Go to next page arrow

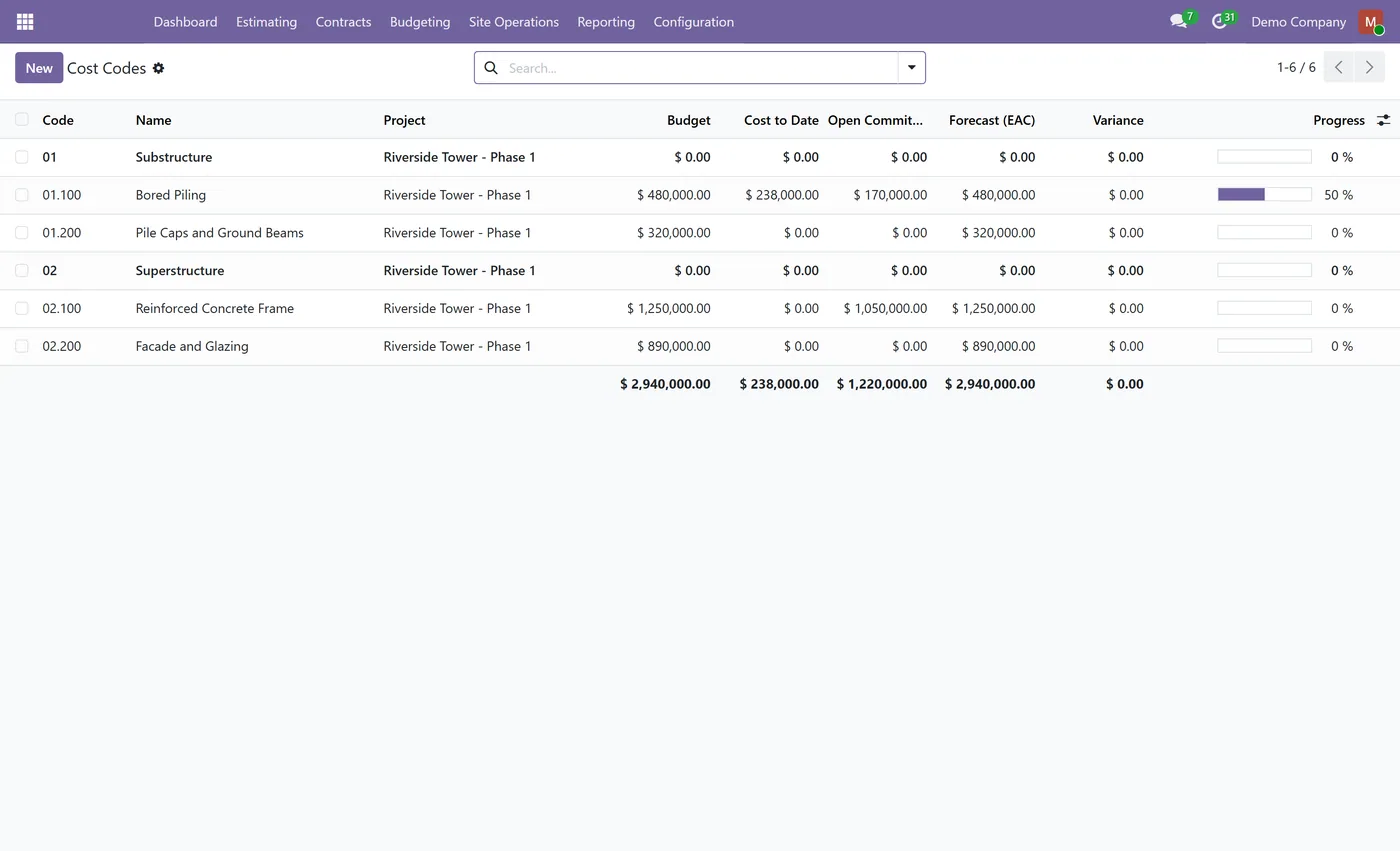[x=1369, y=68]
